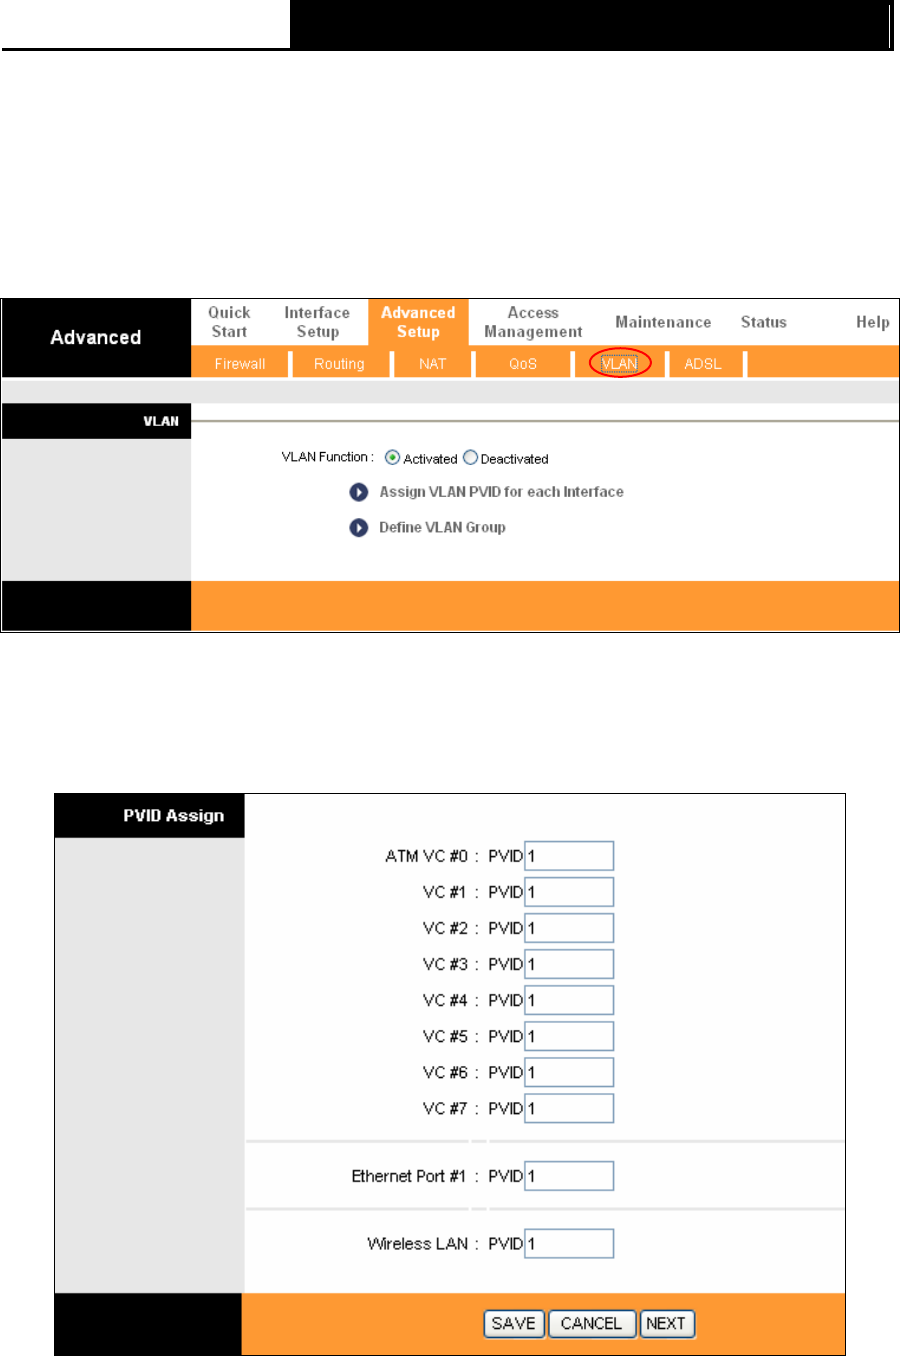The image size is (900, 1356).
Task: Select the VLAN submenu item
Action: tap(620, 364)
